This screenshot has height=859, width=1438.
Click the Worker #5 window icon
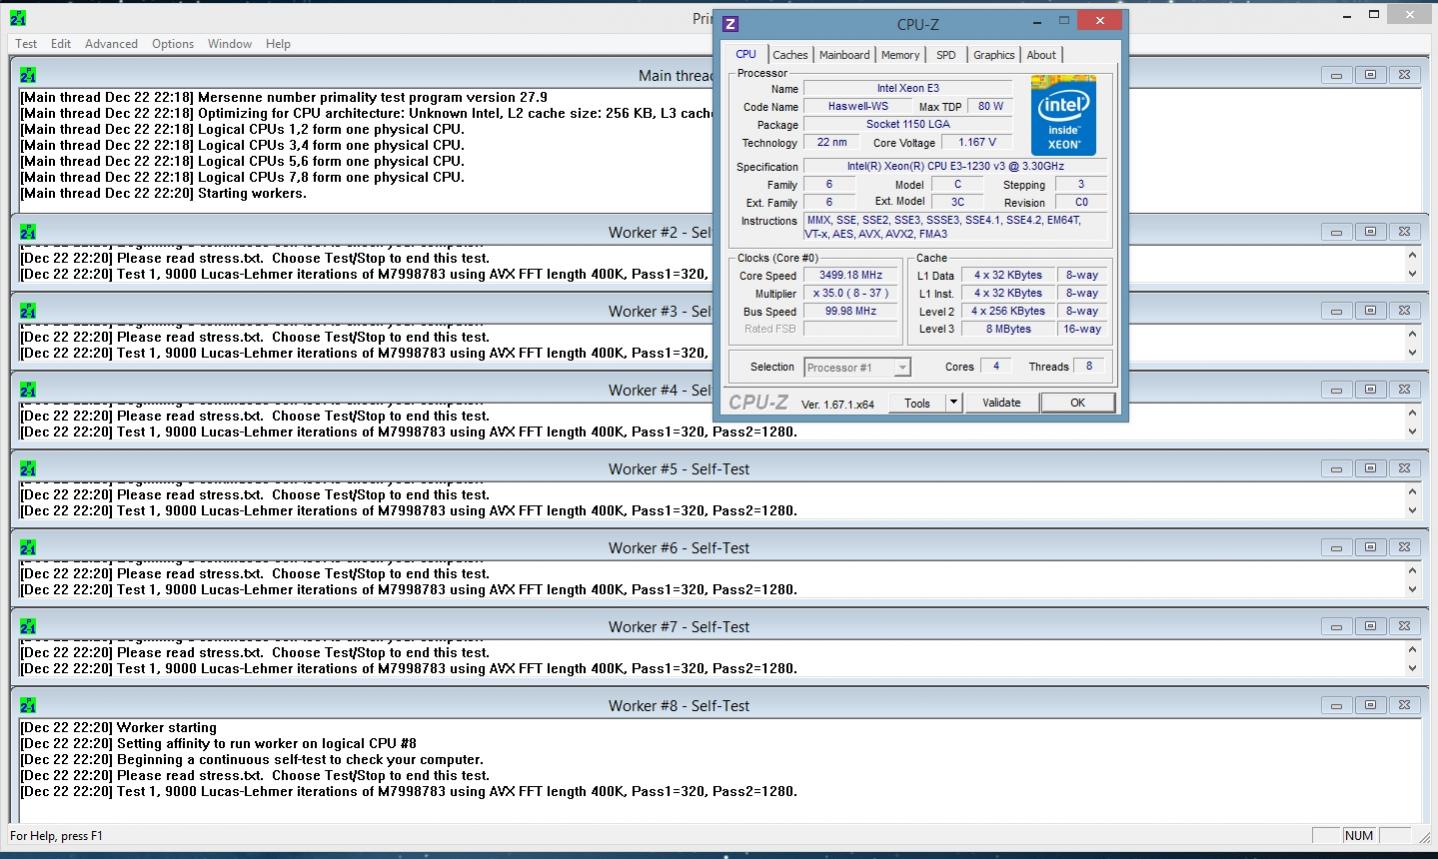click(28, 469)
